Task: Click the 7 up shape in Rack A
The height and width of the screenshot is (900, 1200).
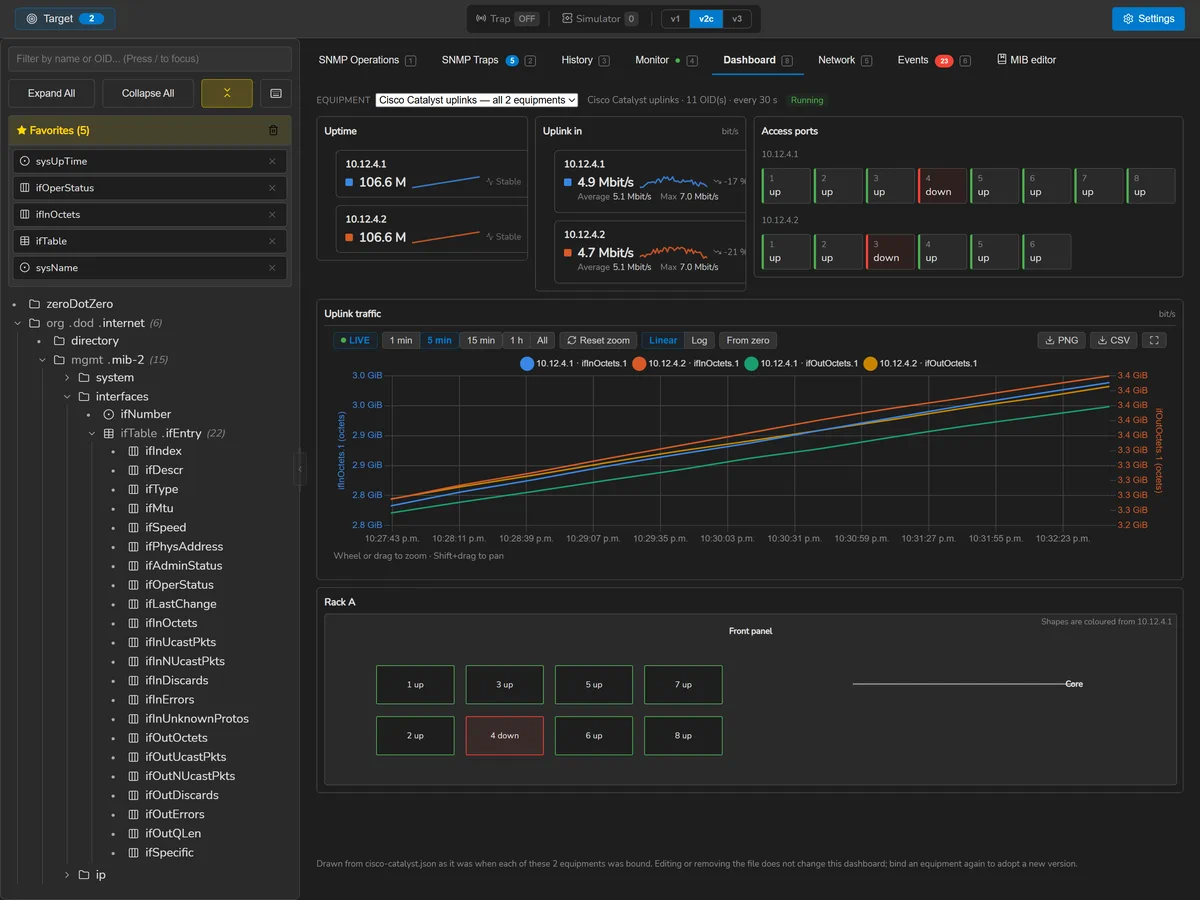Action: (x=683, y=685)
